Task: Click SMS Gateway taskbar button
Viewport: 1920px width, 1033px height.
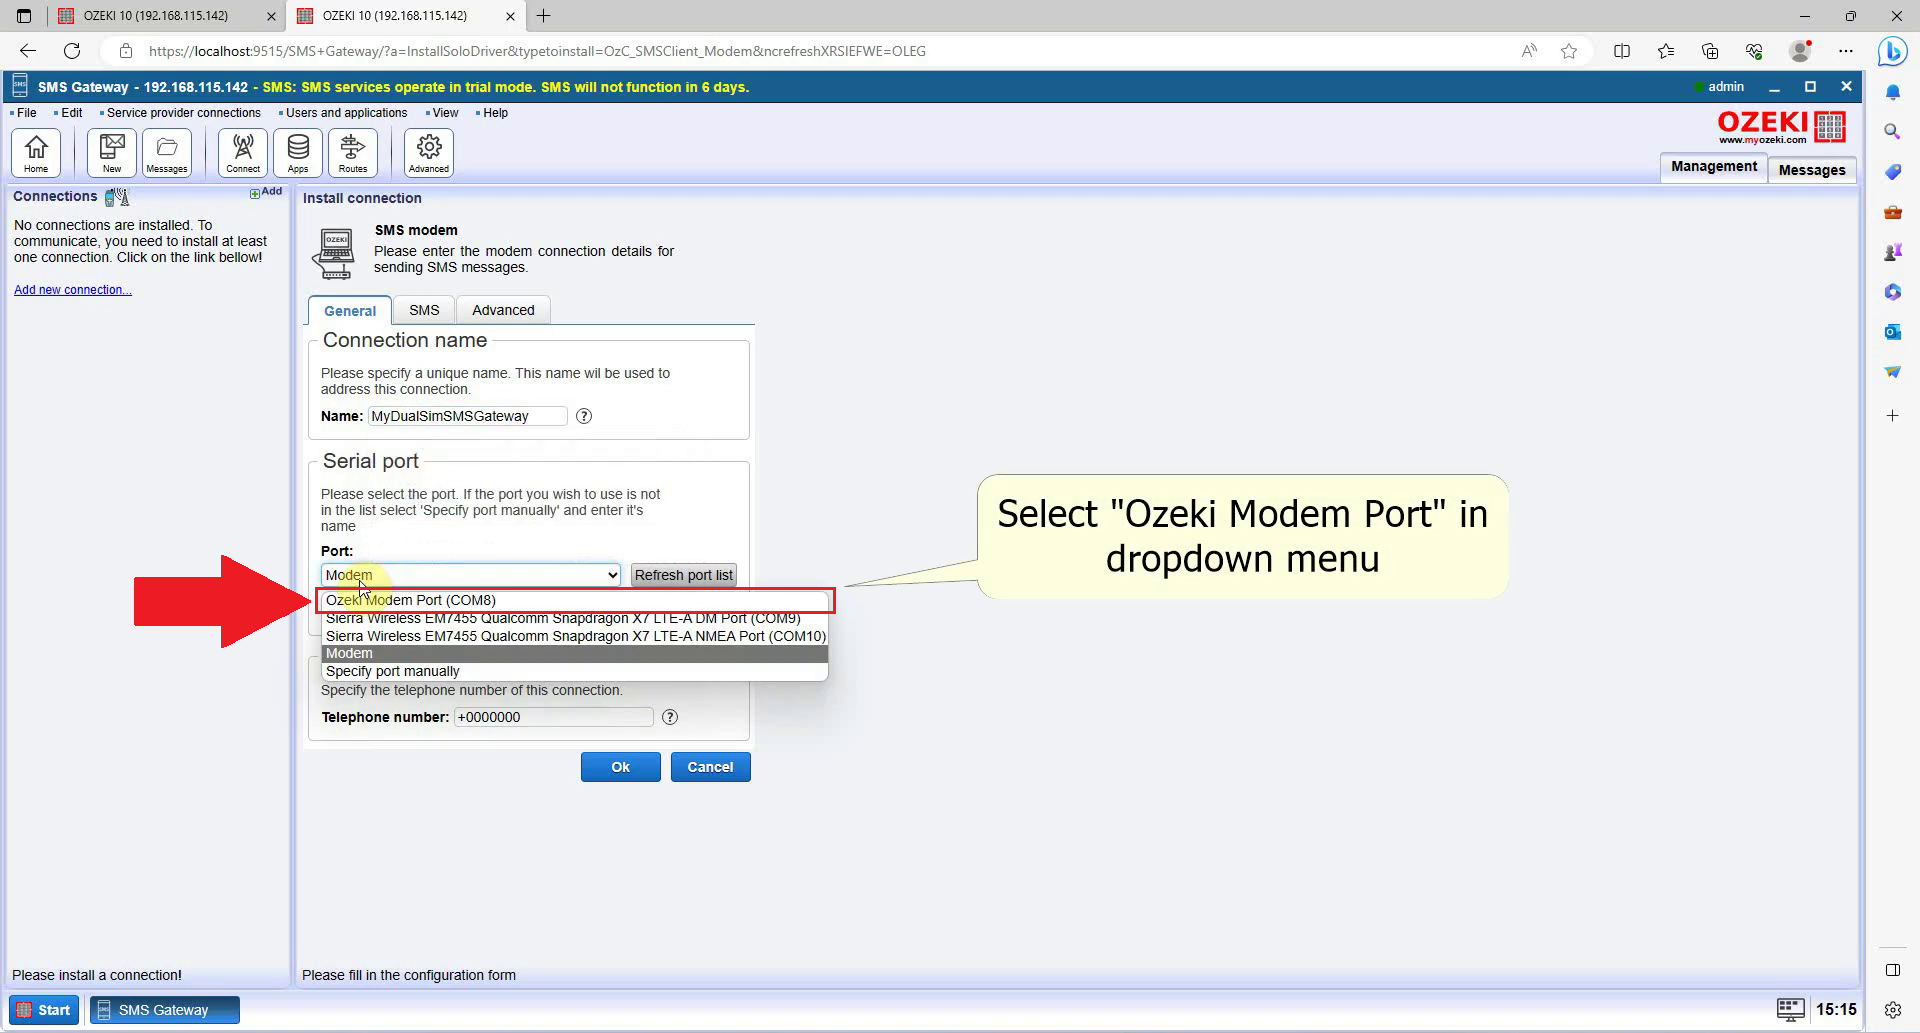Action: pos(165,1010)
